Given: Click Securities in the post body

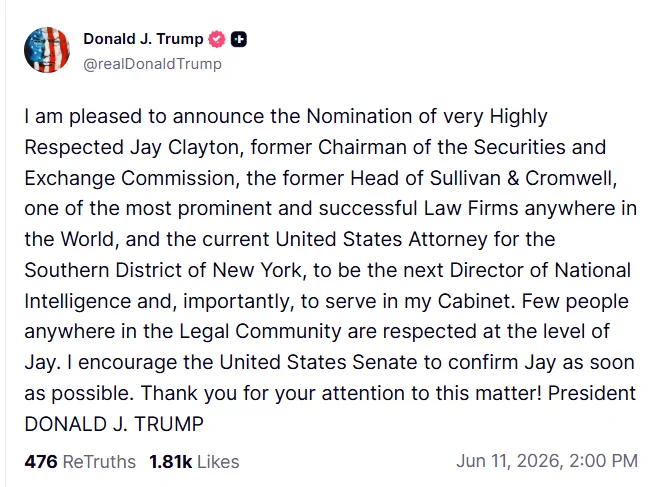Looking at the screenshot, I should (x=519, y=147).
